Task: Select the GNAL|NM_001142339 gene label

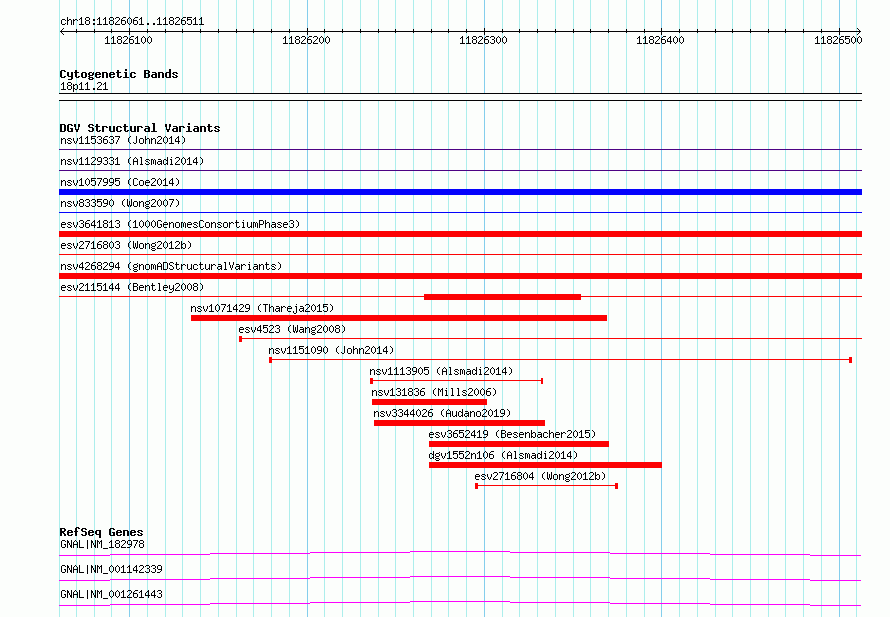Action: 111,569
